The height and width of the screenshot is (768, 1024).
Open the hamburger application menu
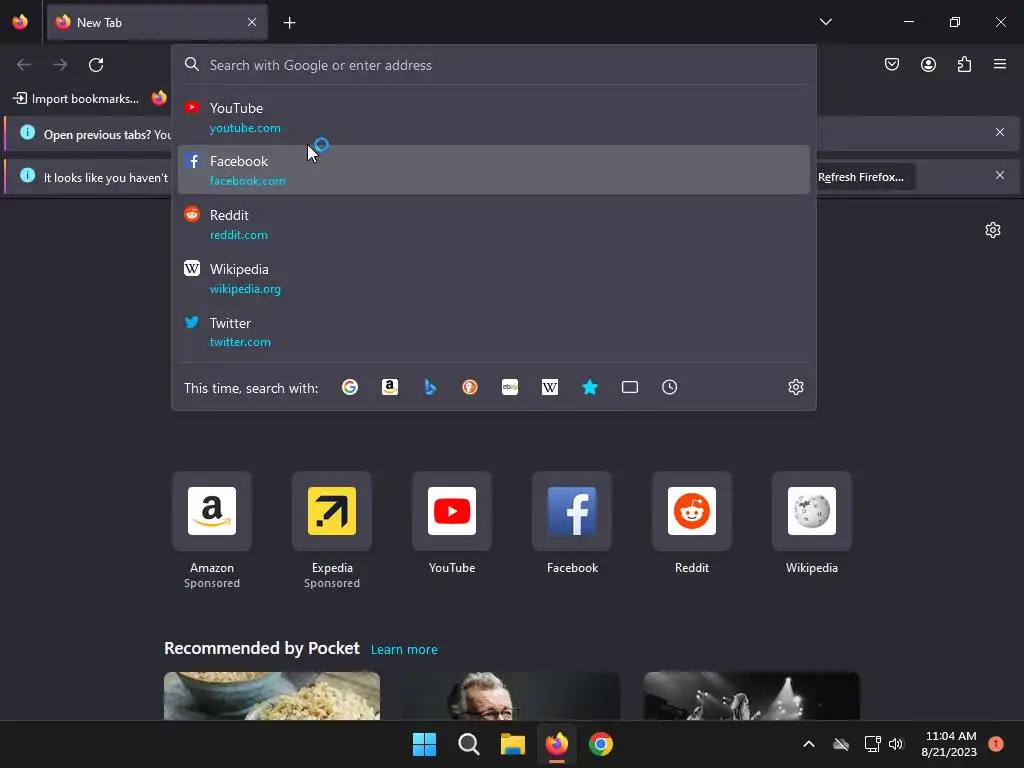(1000, 64)
